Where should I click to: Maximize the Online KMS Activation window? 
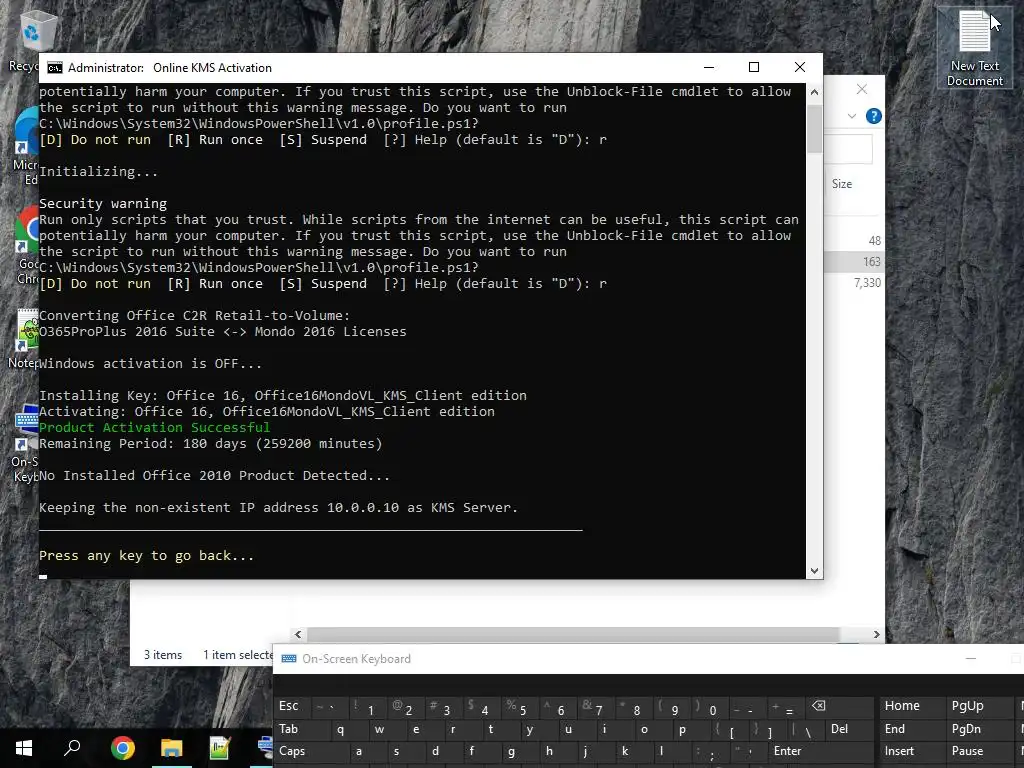pos(754,67)
